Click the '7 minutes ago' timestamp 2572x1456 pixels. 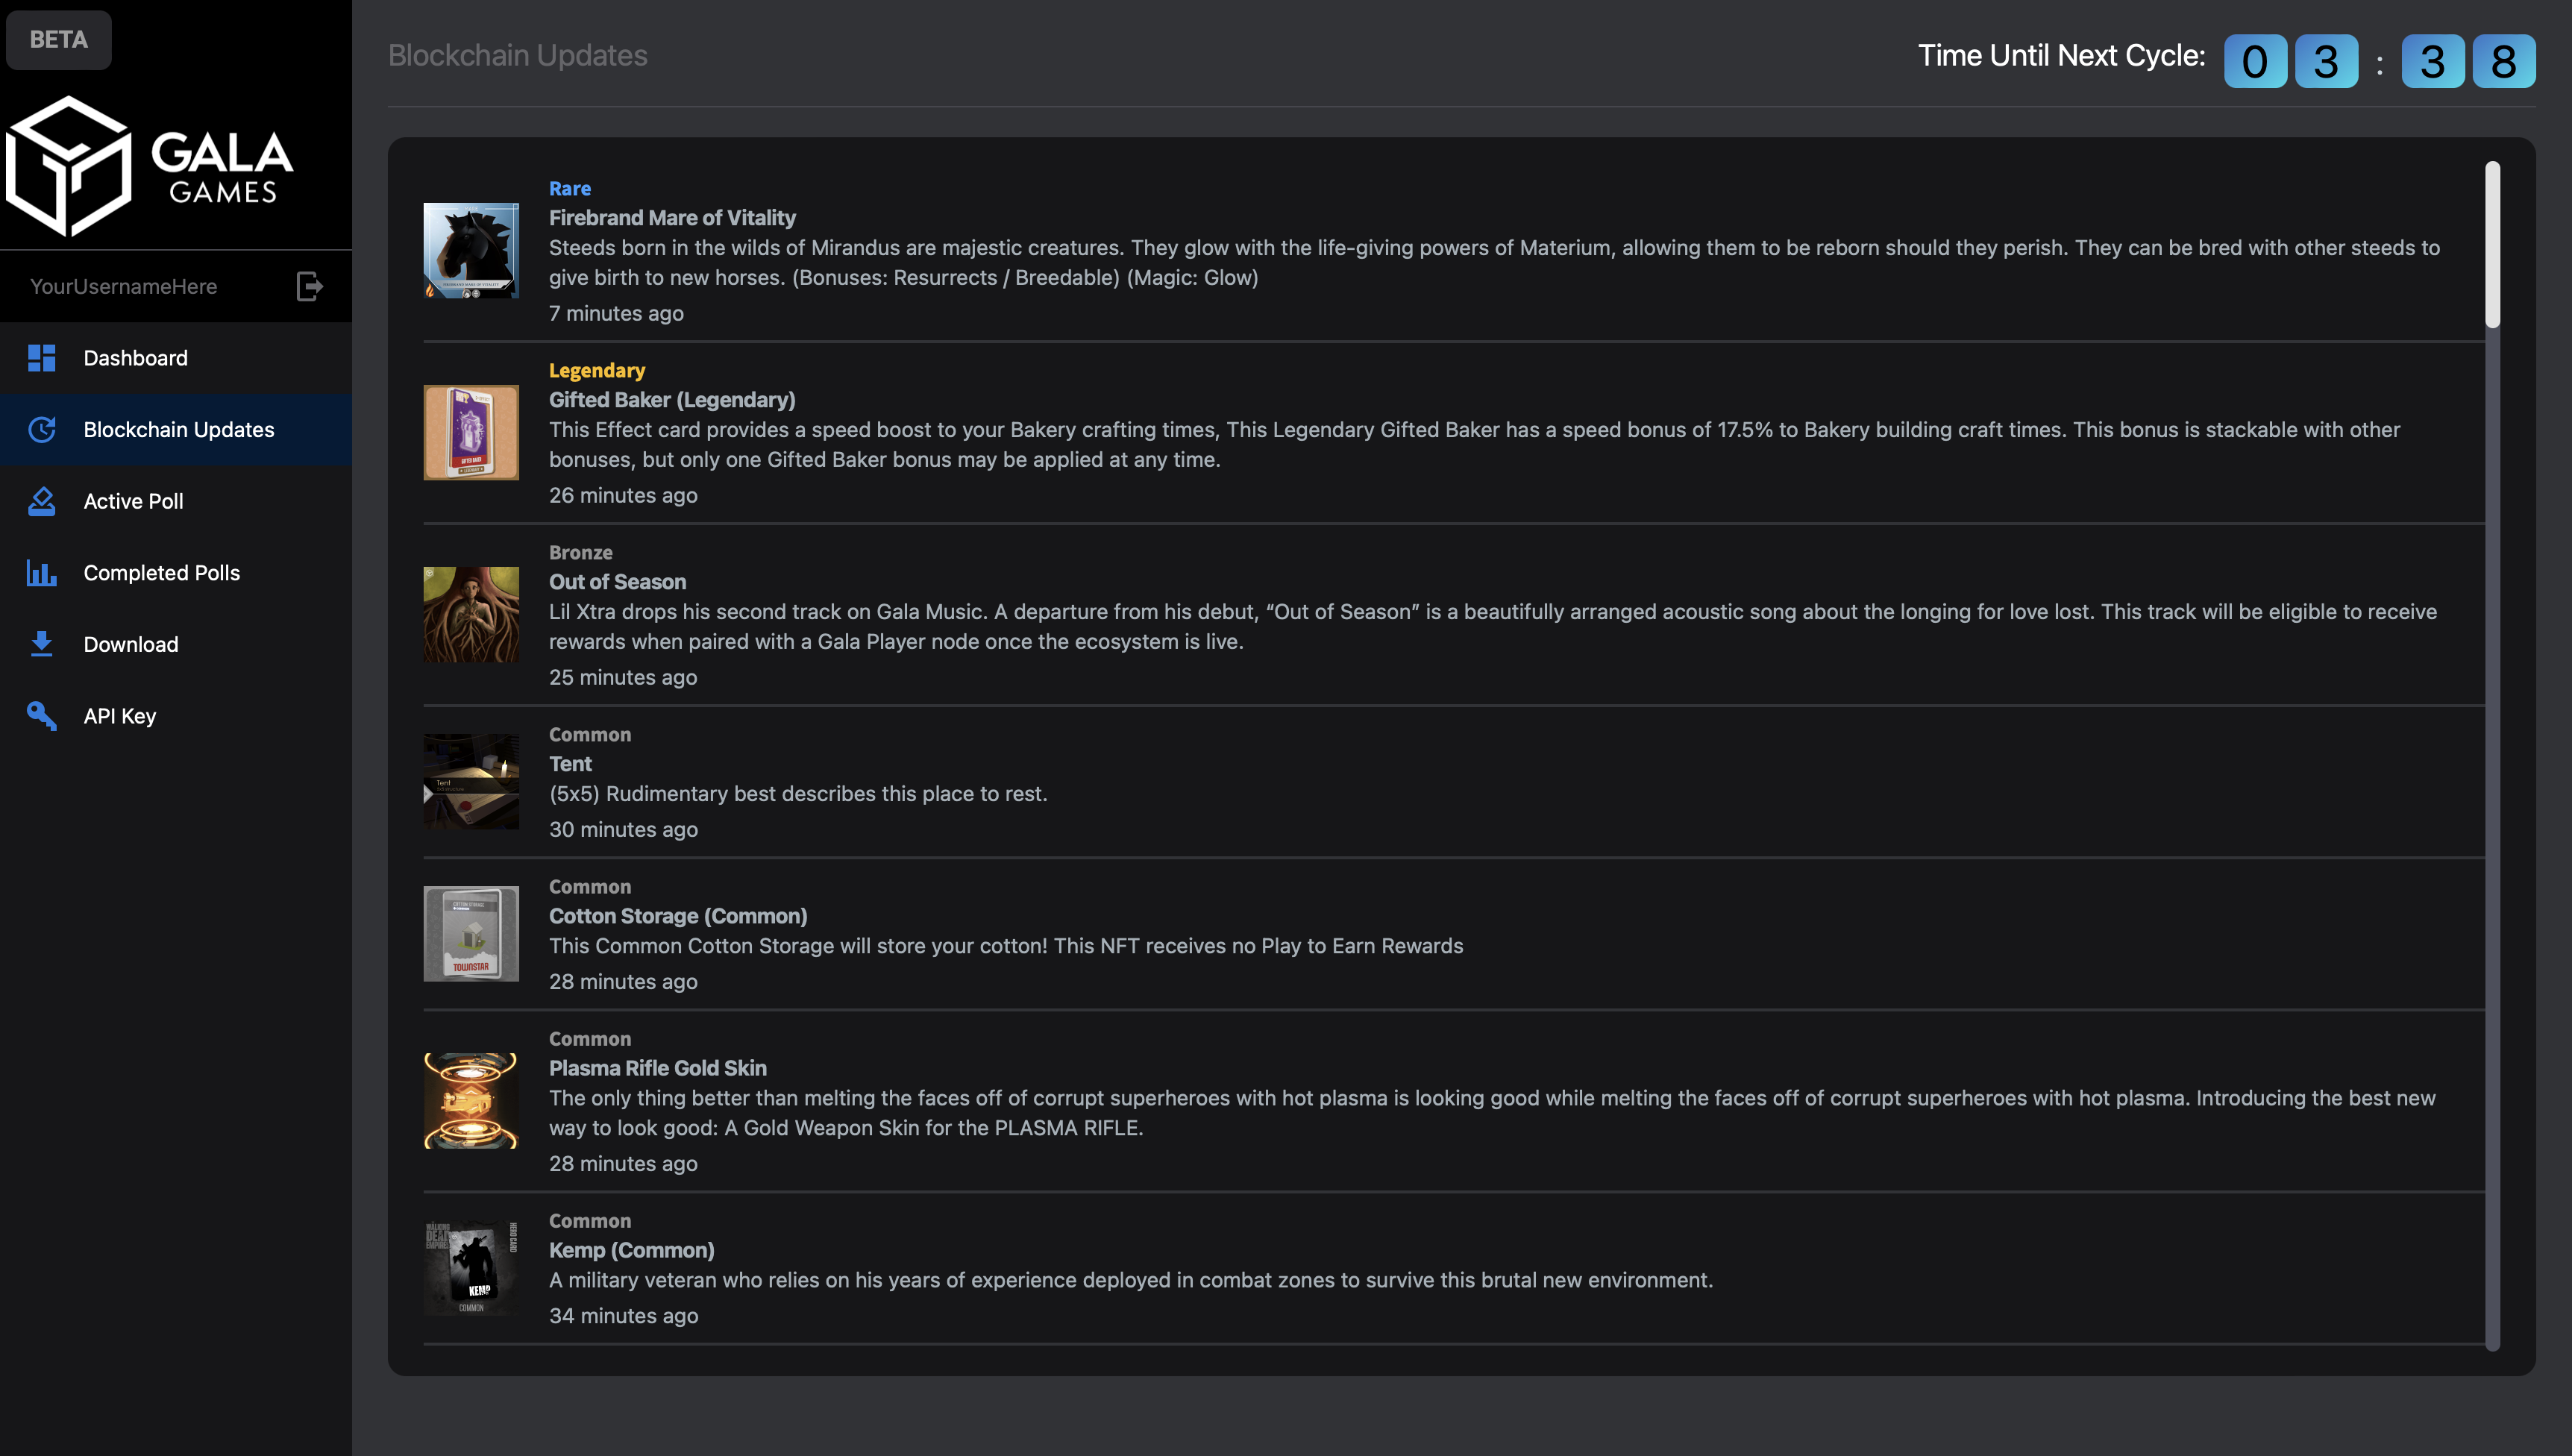[x=616, y=313]
